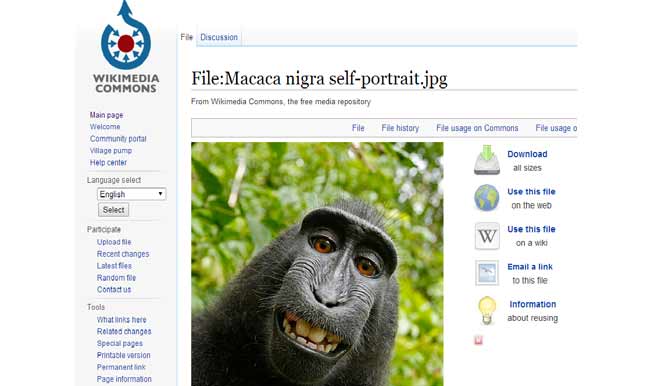This screenshot has width=651, height=386.
Task: Open What links here
Action: coord(121,320)
